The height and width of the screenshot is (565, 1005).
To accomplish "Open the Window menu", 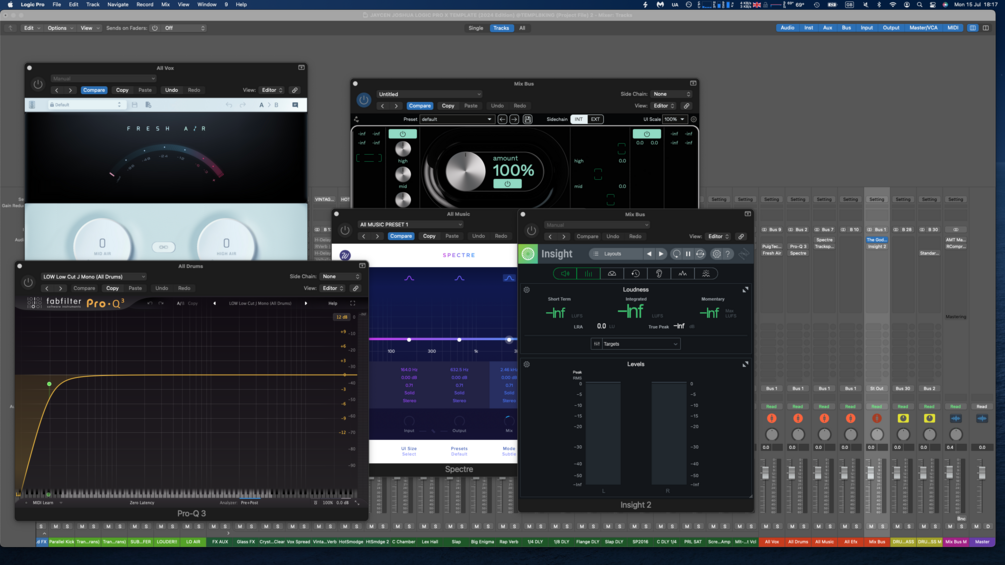I will tap(206, 4).
